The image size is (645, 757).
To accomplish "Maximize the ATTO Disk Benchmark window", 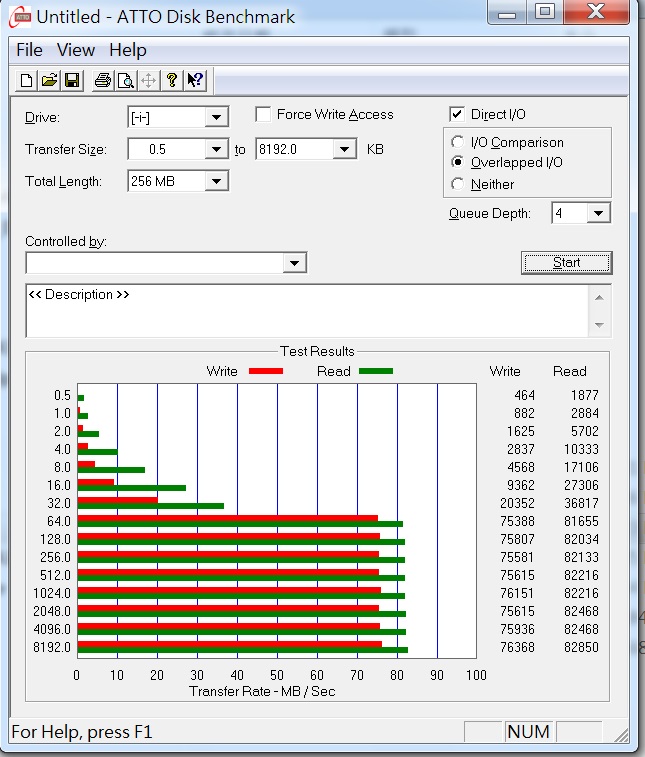I will [x=545, y=11].
